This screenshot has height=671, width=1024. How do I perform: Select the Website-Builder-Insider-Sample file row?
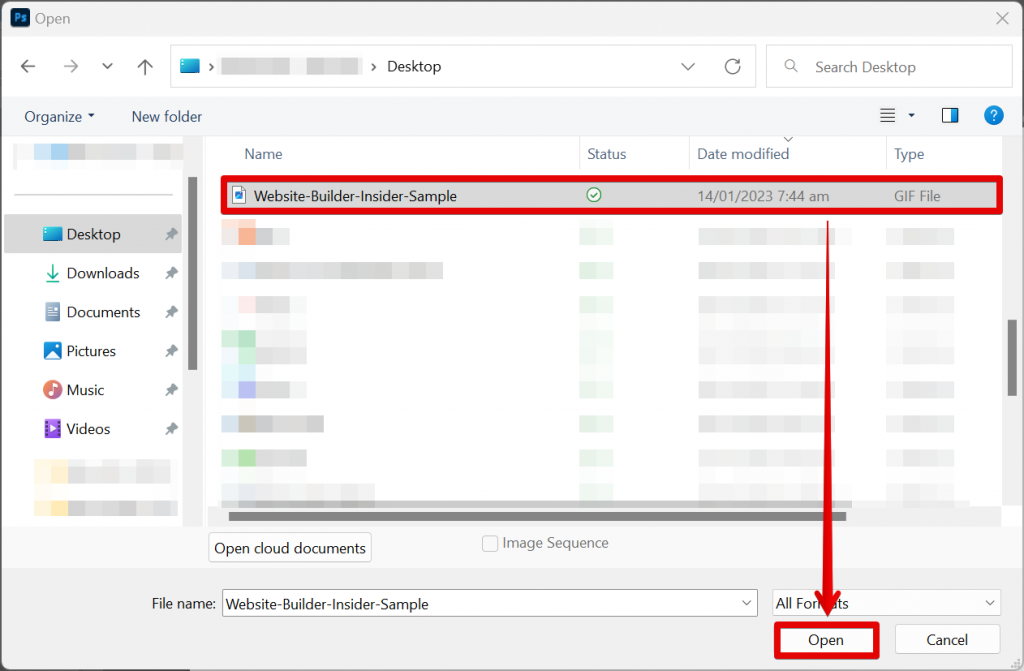(400, 195)
